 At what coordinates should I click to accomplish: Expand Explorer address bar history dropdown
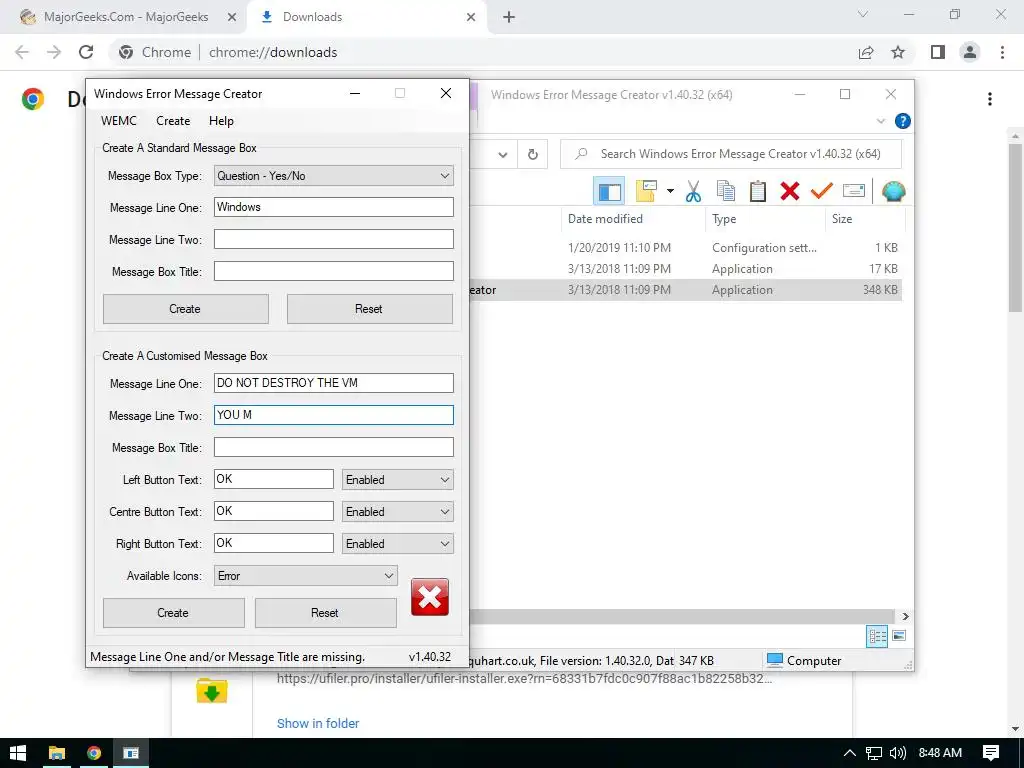[503, 155]
